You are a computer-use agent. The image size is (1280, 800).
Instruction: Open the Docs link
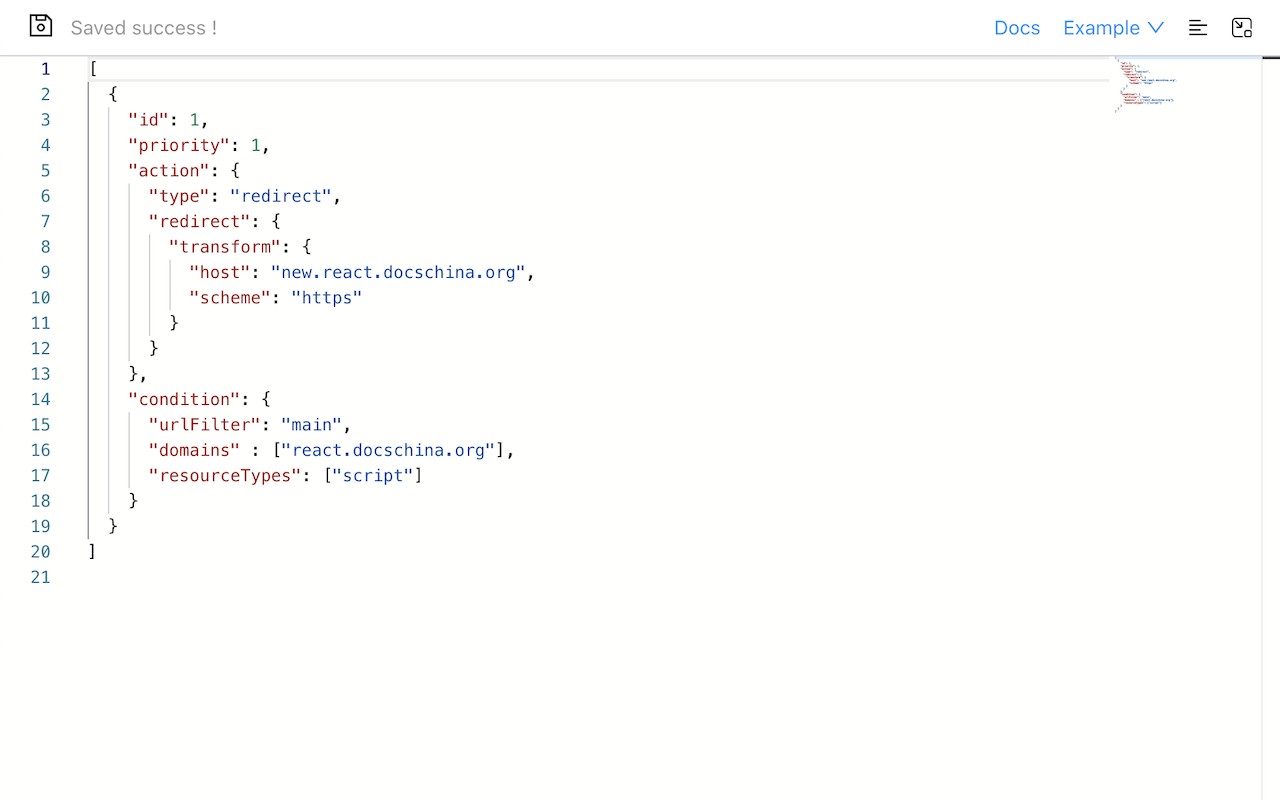pos(1017,28)
